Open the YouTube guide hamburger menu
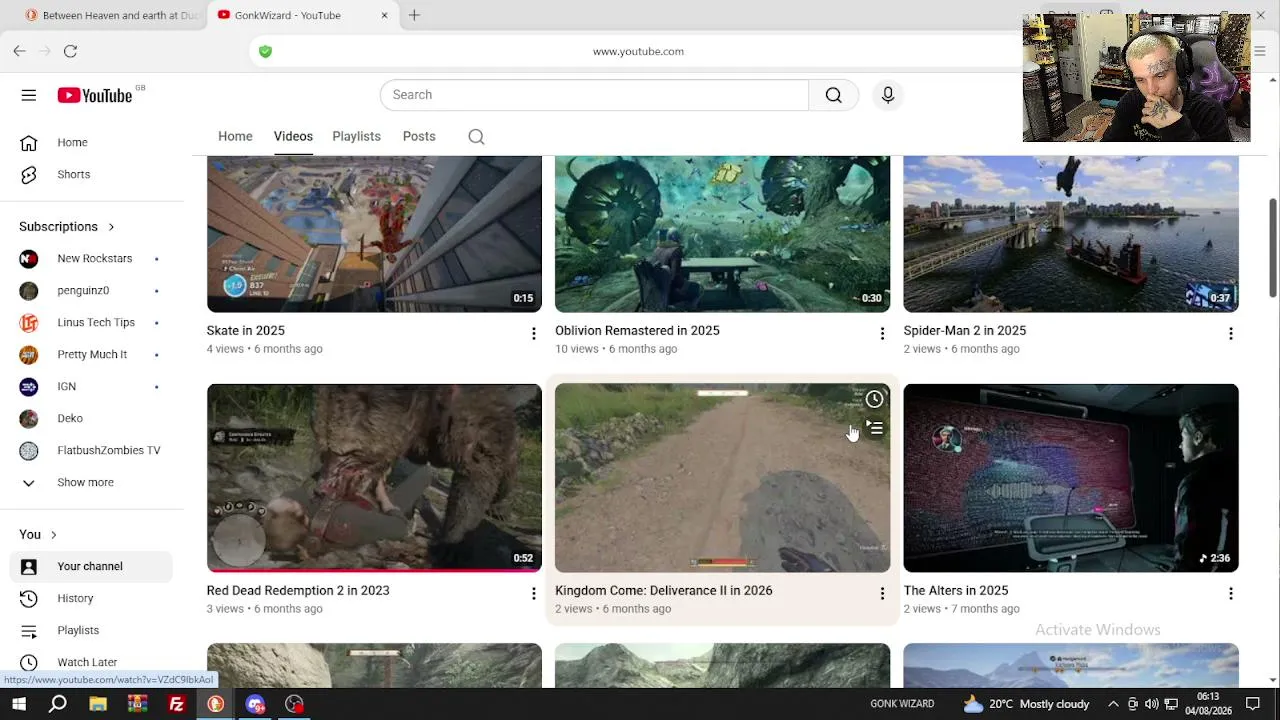The width and height of the screenshot is (1280, 720). click(29, 95)
